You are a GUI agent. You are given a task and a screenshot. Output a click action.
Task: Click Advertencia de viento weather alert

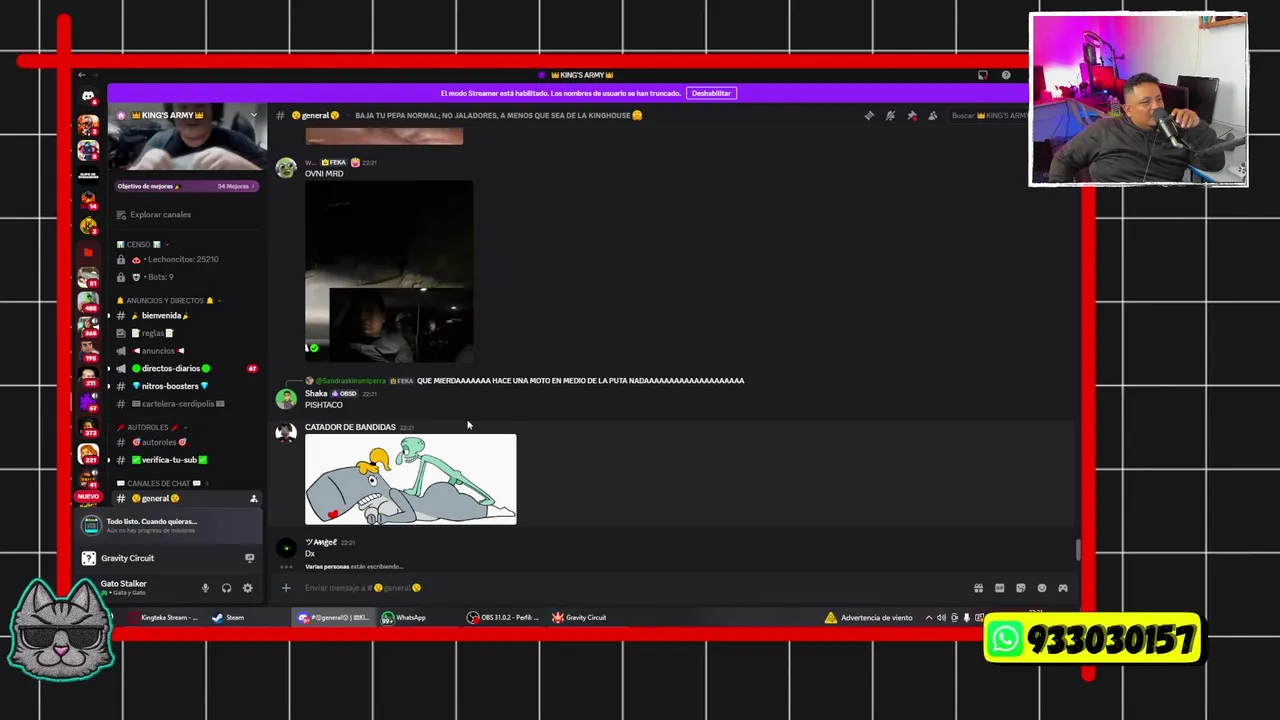coord(868,618)
